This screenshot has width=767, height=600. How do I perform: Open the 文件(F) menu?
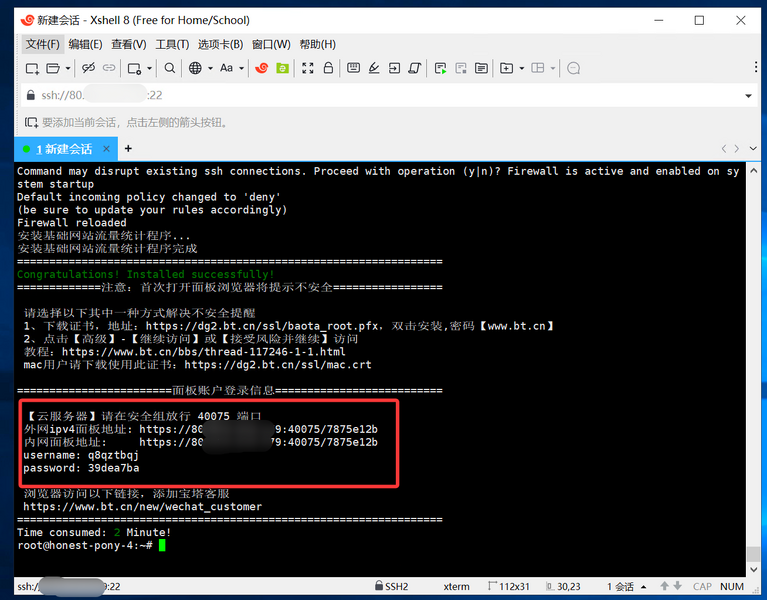[x=42, y=44]
